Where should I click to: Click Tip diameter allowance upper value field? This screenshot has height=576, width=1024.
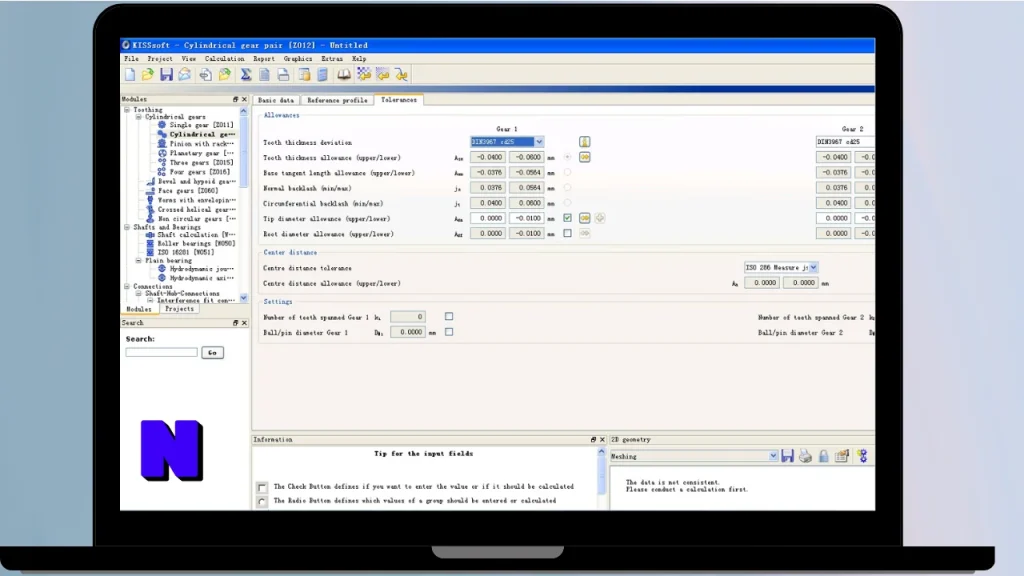[487, 218]
